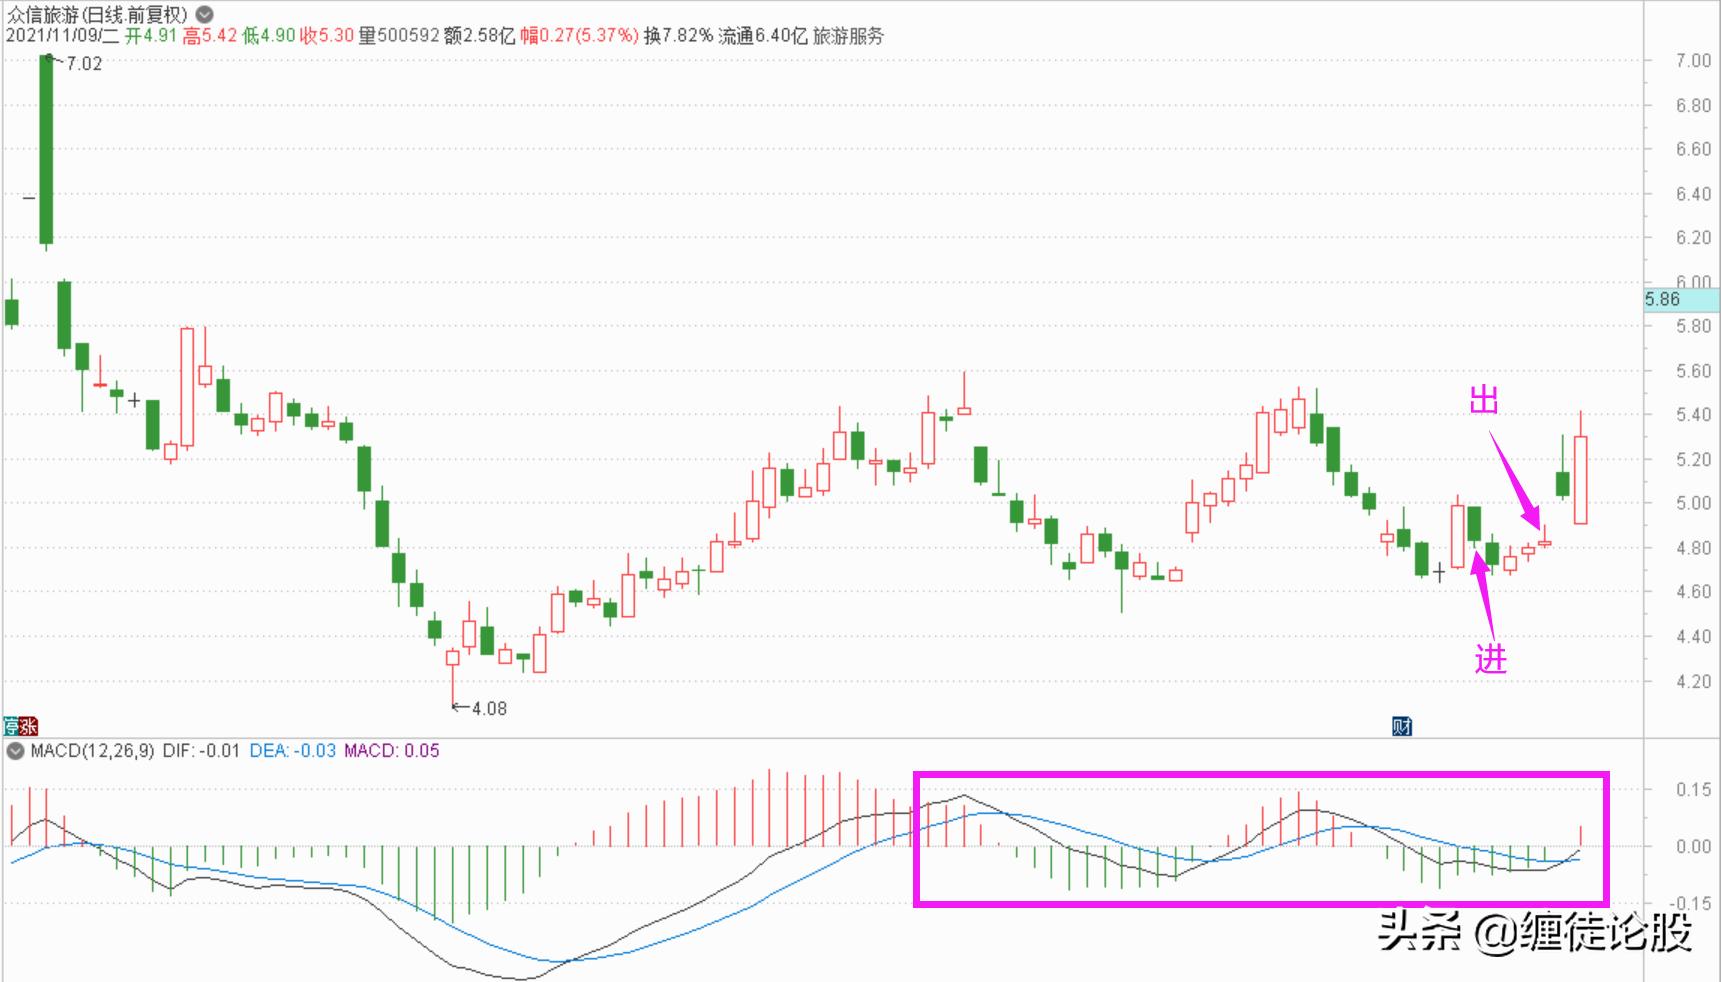Click the 4.20 price axis label
Screen dimensions: 1721x982
click(1693, 681)
